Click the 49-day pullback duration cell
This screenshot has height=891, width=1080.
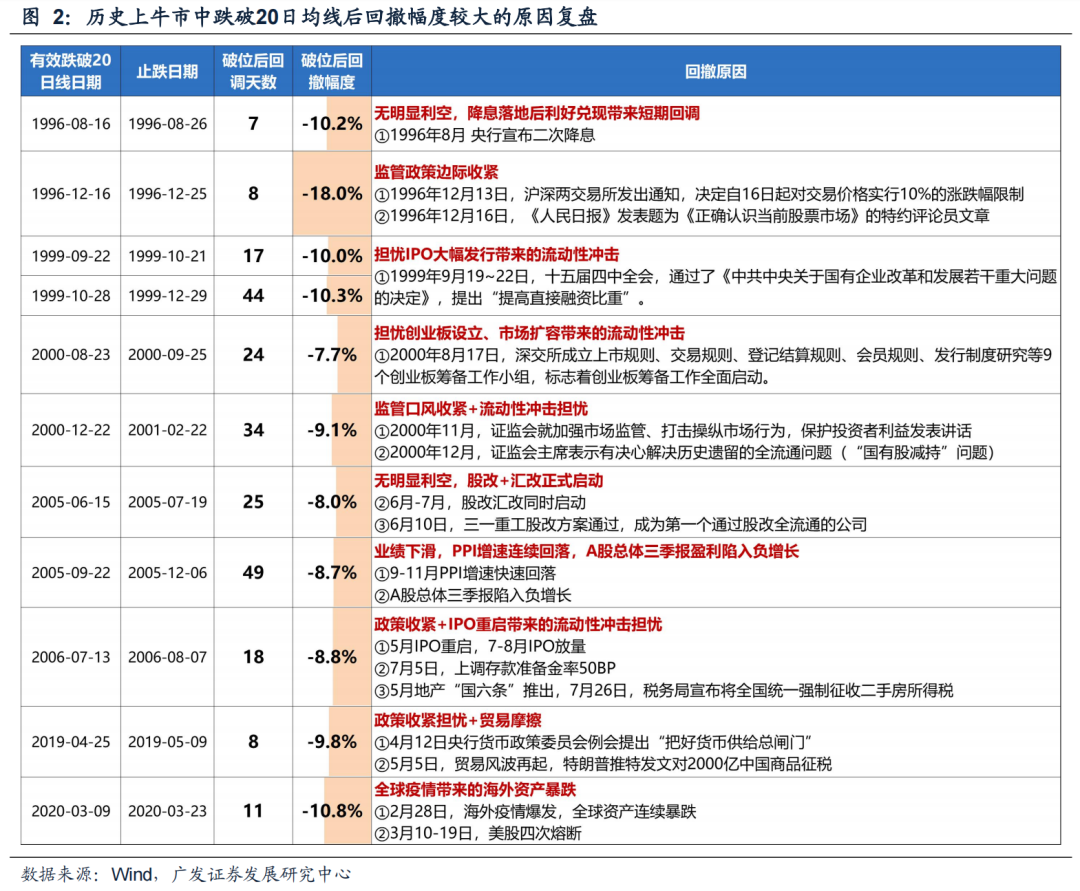tap(253, 573)
